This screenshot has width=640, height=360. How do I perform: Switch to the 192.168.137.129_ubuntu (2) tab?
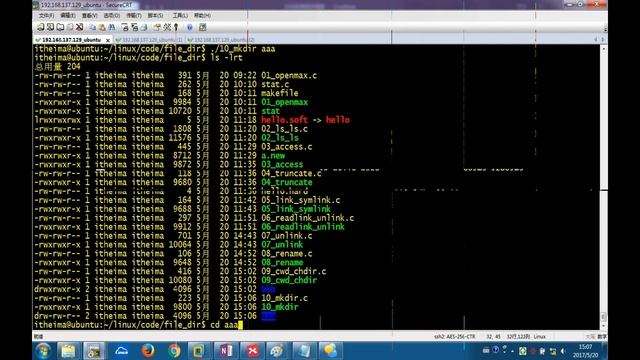click(x=221, y=40)
